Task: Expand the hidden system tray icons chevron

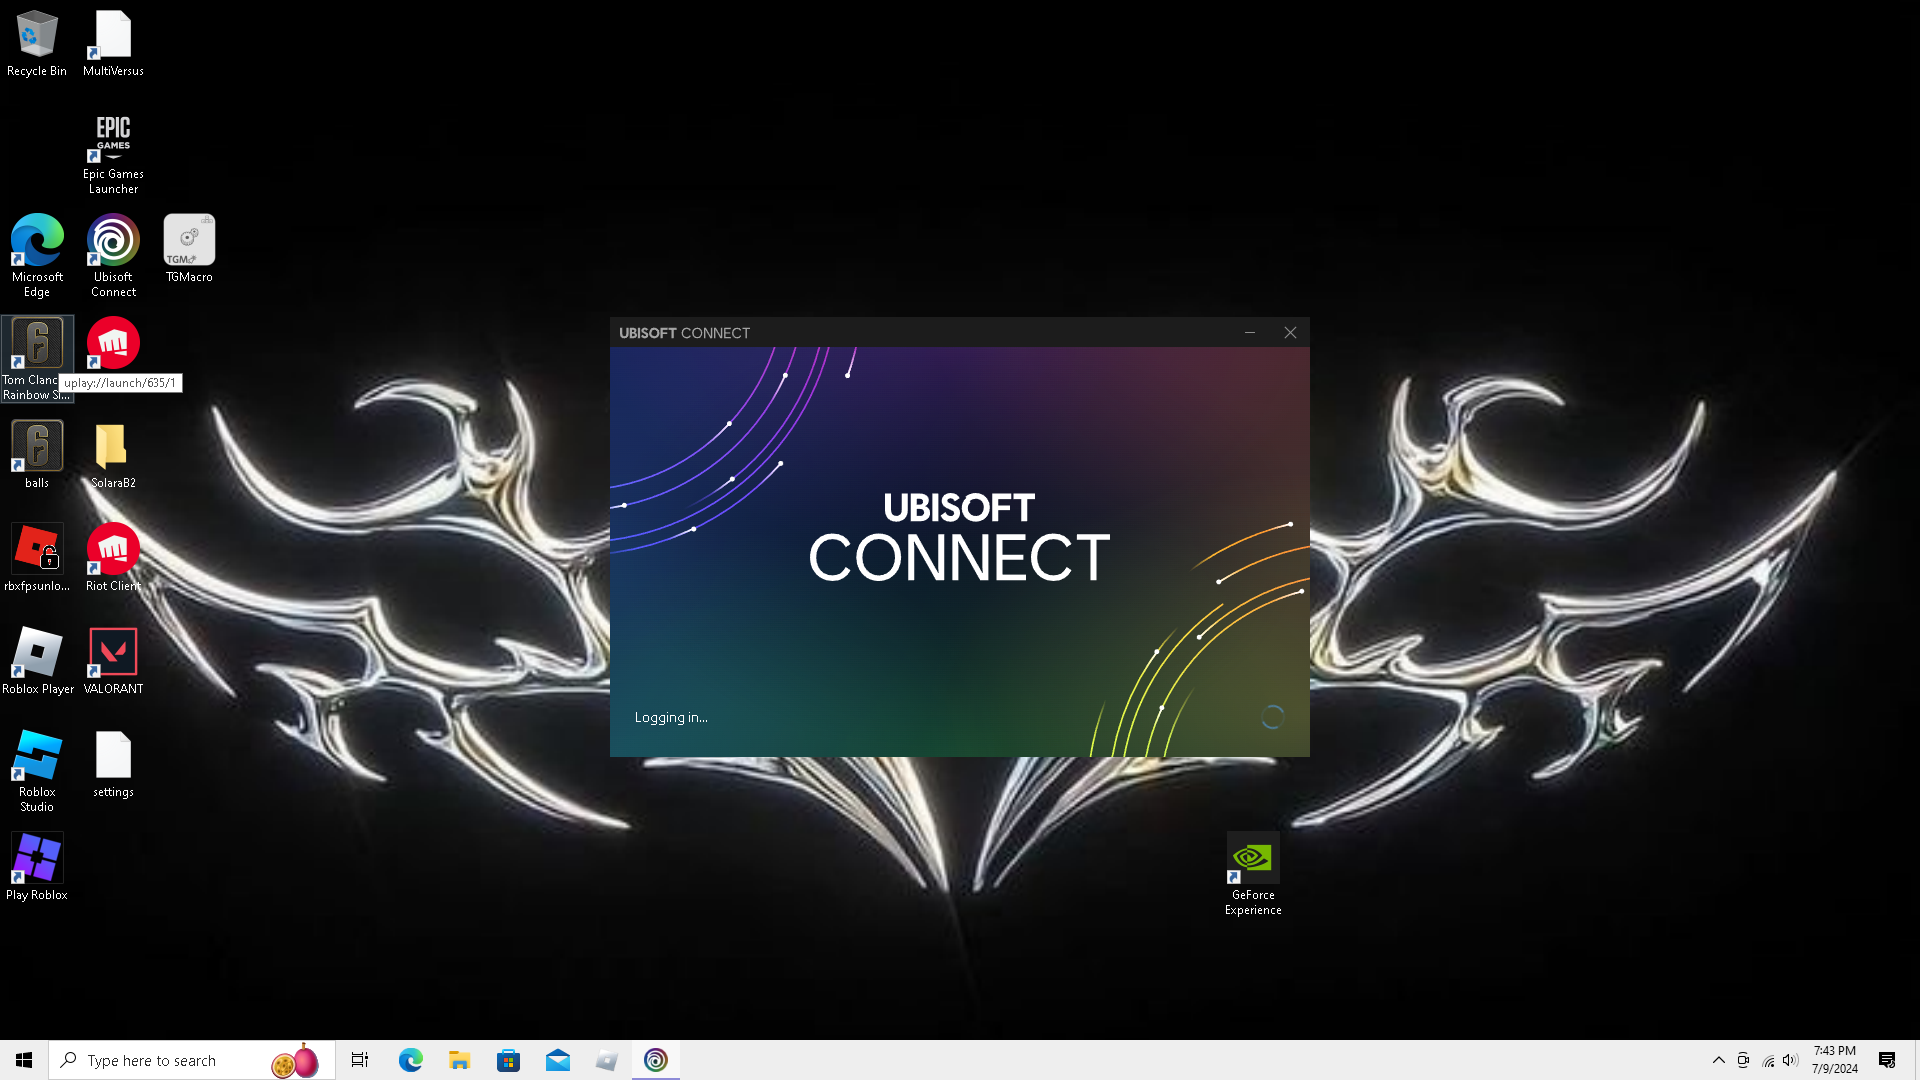Action: pyautogui.click(x=1718, y=1060)
